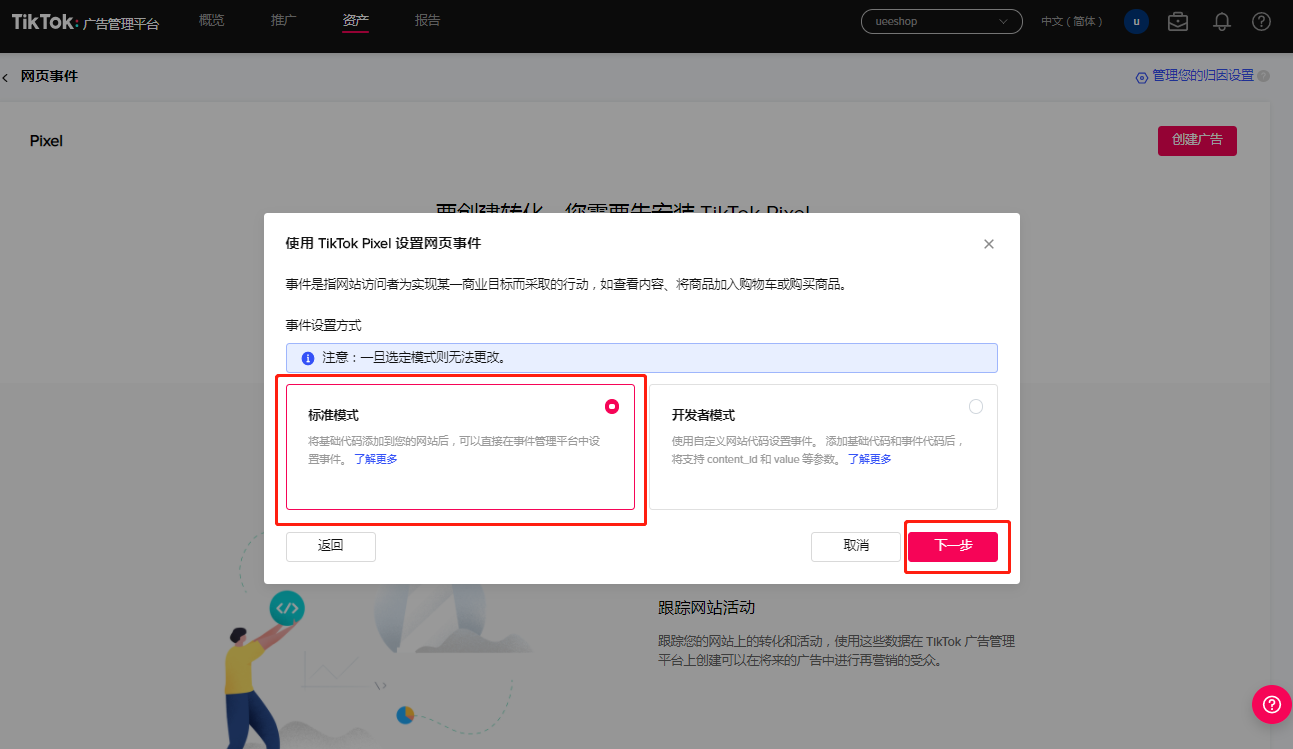Click the 下一步 button
Image resolution: width=1293 pixels, height=749 pixels.
coord(953,546)
